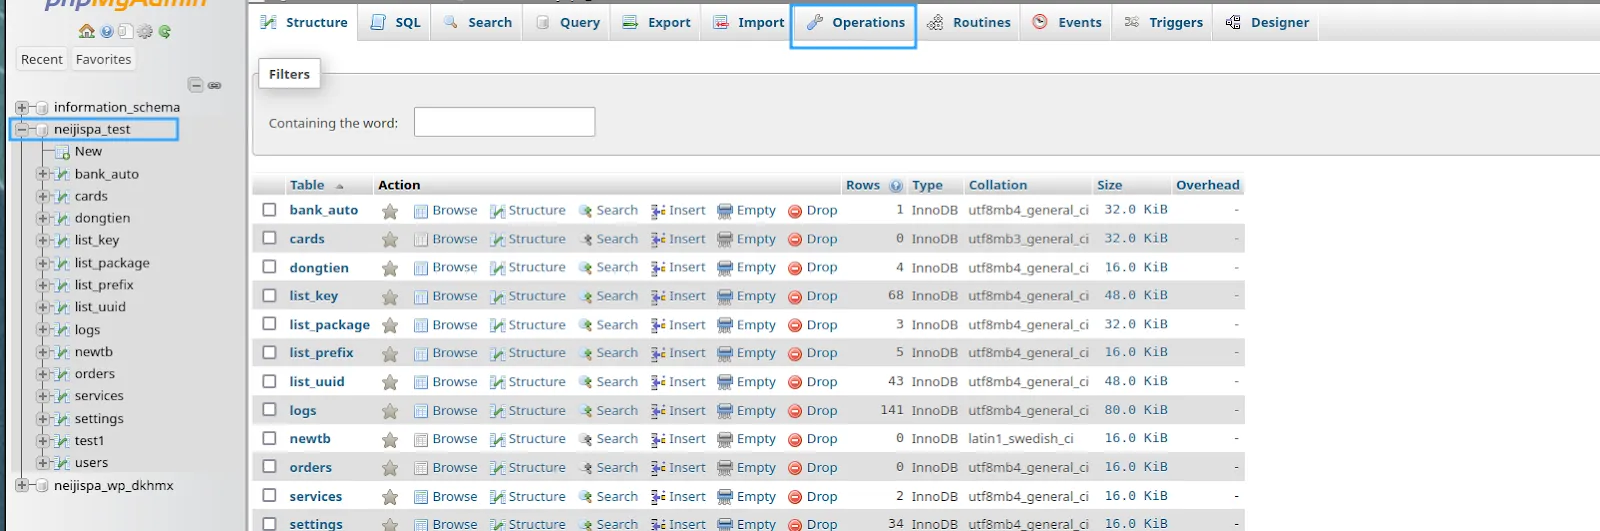Expand logs node in navigation tree
The height and width of the screenshot is (531, 1600).
pos(42,329)
